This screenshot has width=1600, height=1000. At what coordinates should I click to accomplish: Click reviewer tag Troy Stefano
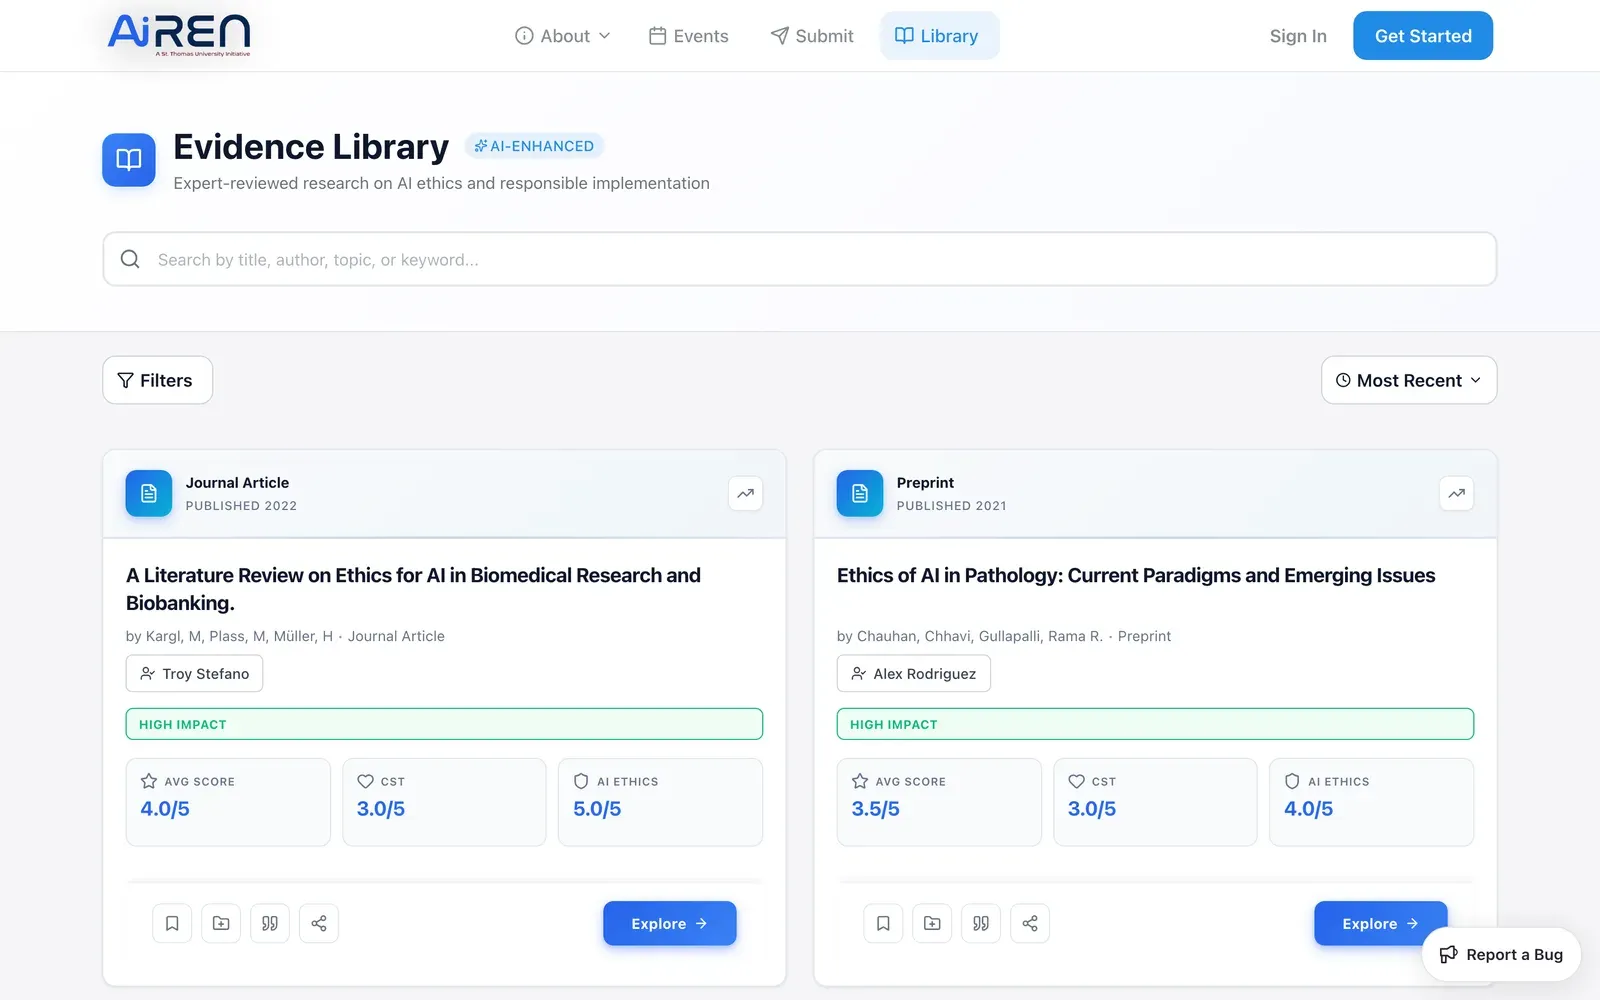point(195,673)
